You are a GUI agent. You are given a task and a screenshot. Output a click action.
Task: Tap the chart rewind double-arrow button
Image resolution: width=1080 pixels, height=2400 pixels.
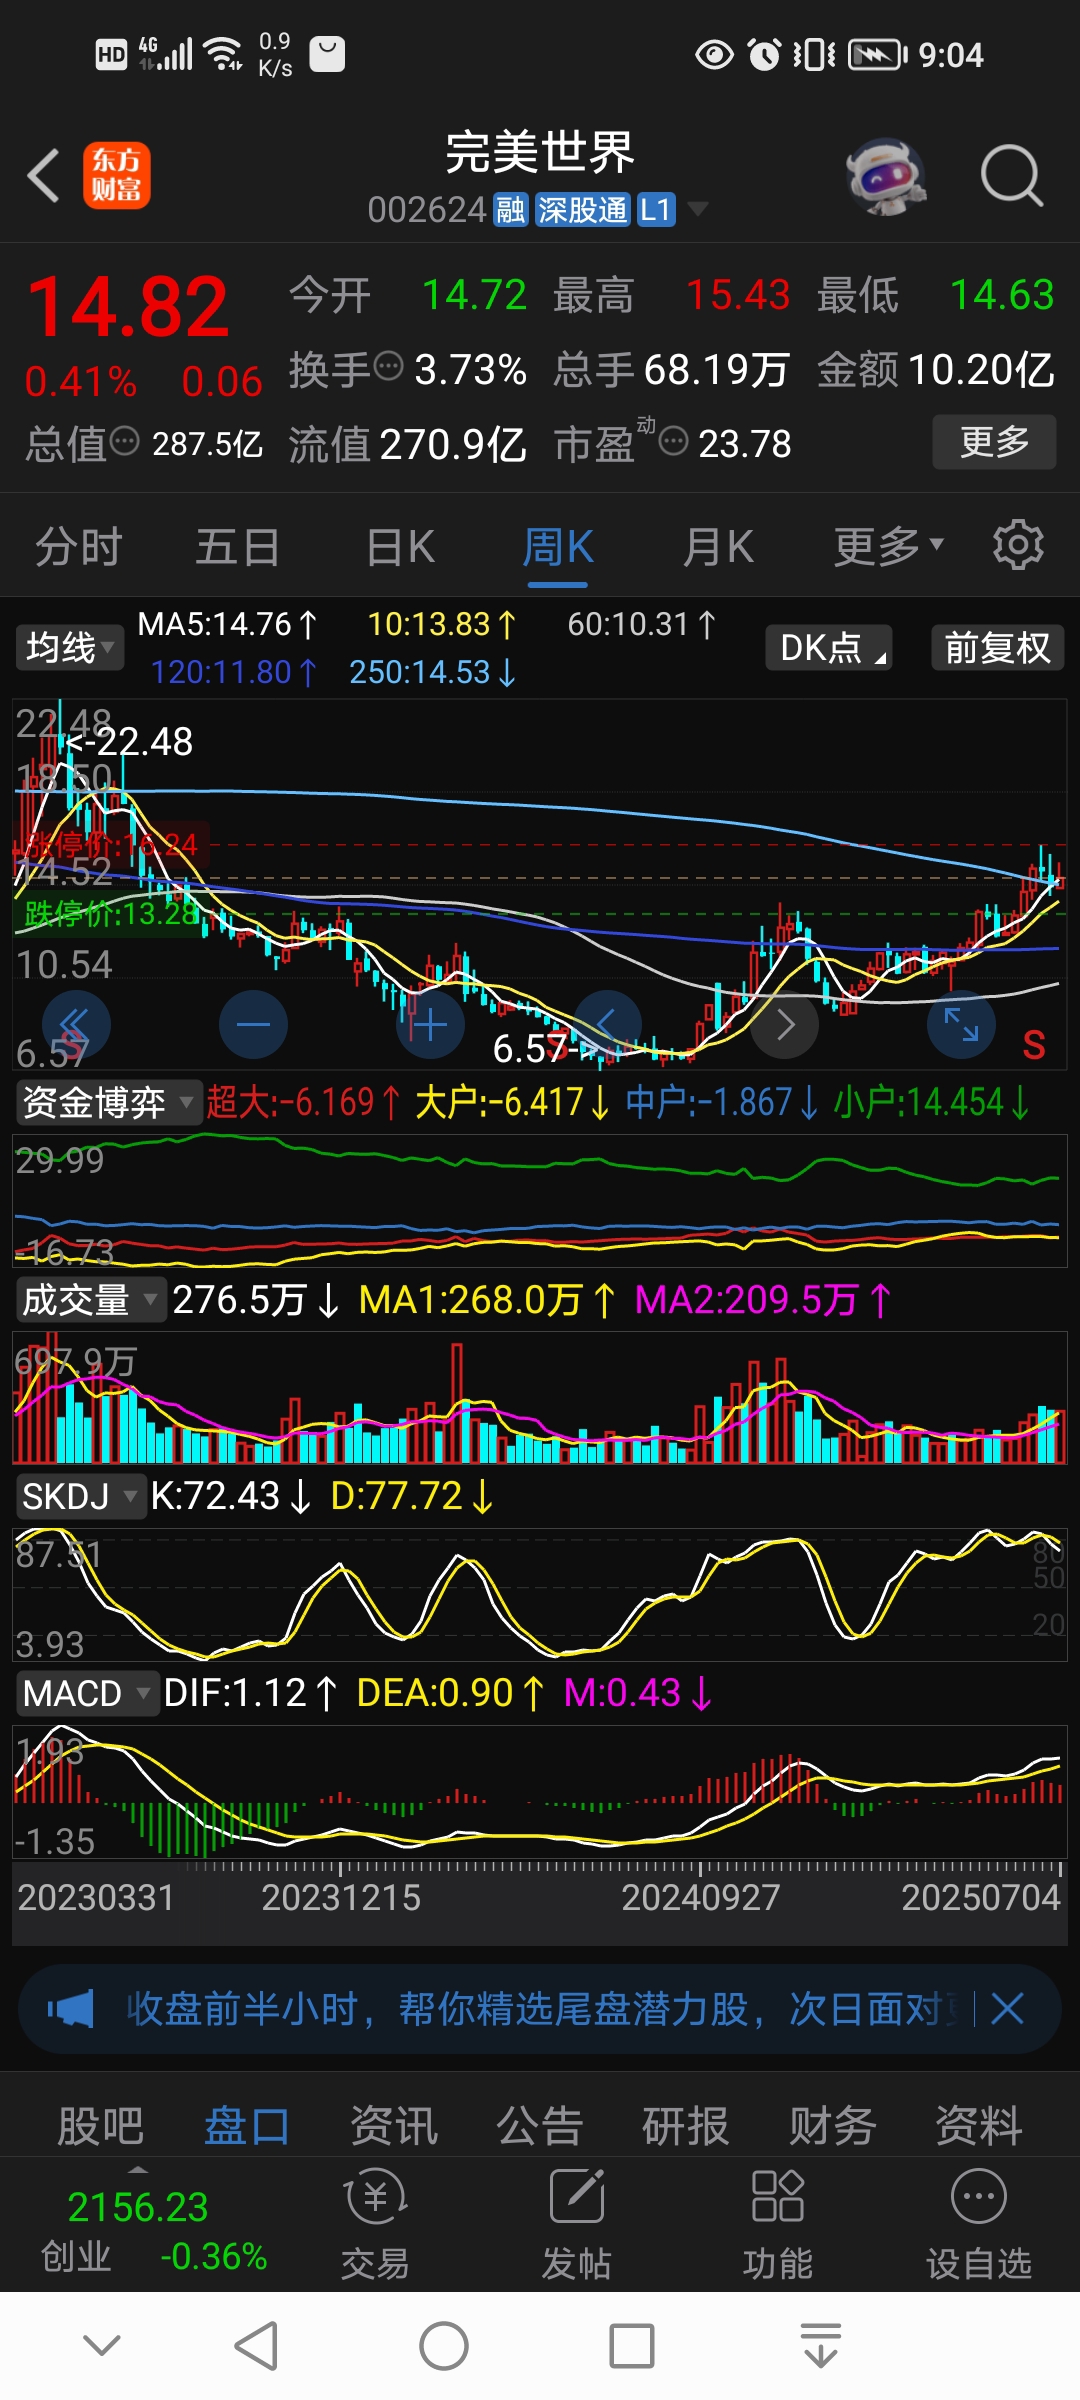(x=76, y=1024)
